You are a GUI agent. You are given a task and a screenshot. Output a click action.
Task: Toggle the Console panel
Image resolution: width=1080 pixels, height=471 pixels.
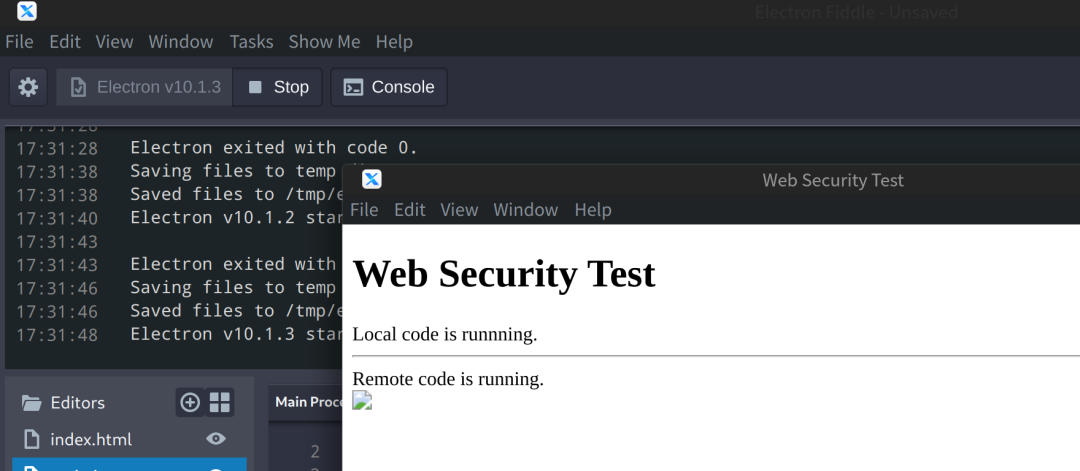click(389, 87)
